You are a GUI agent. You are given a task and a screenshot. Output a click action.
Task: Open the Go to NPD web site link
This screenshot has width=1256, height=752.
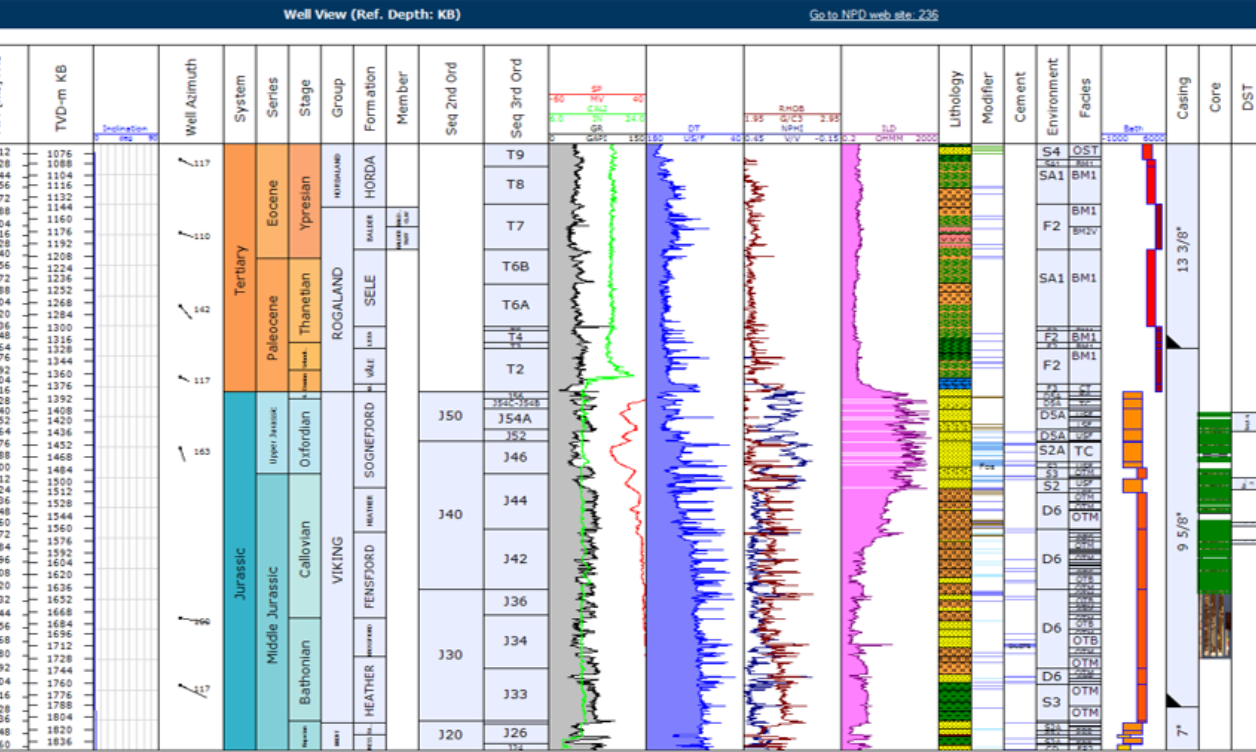873,15
